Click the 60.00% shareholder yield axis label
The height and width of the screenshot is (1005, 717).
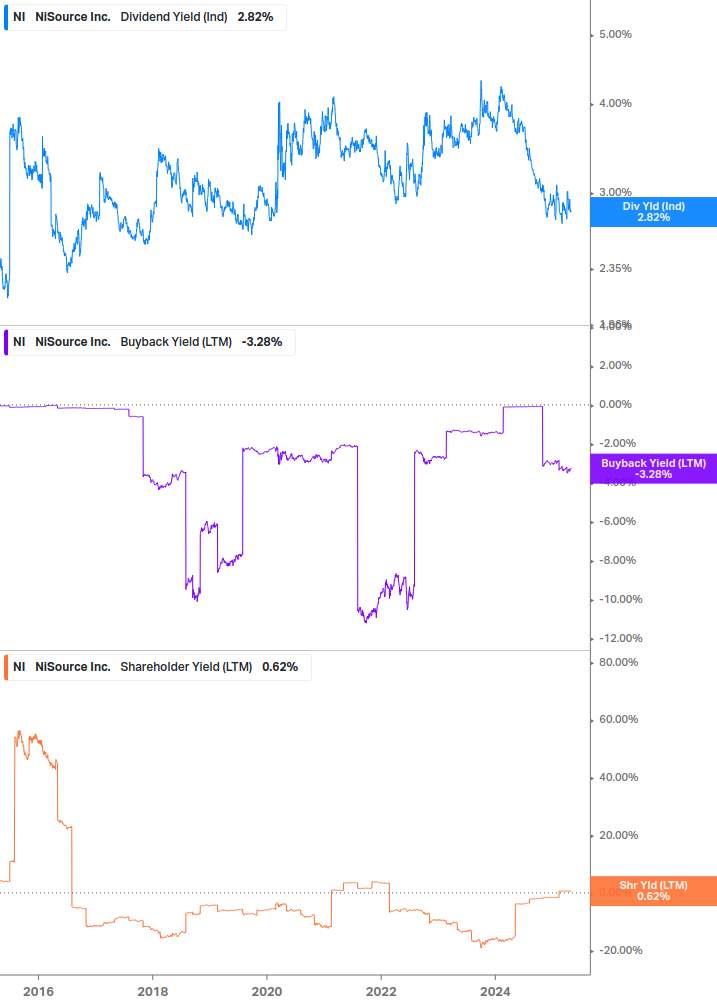[618, 720]
